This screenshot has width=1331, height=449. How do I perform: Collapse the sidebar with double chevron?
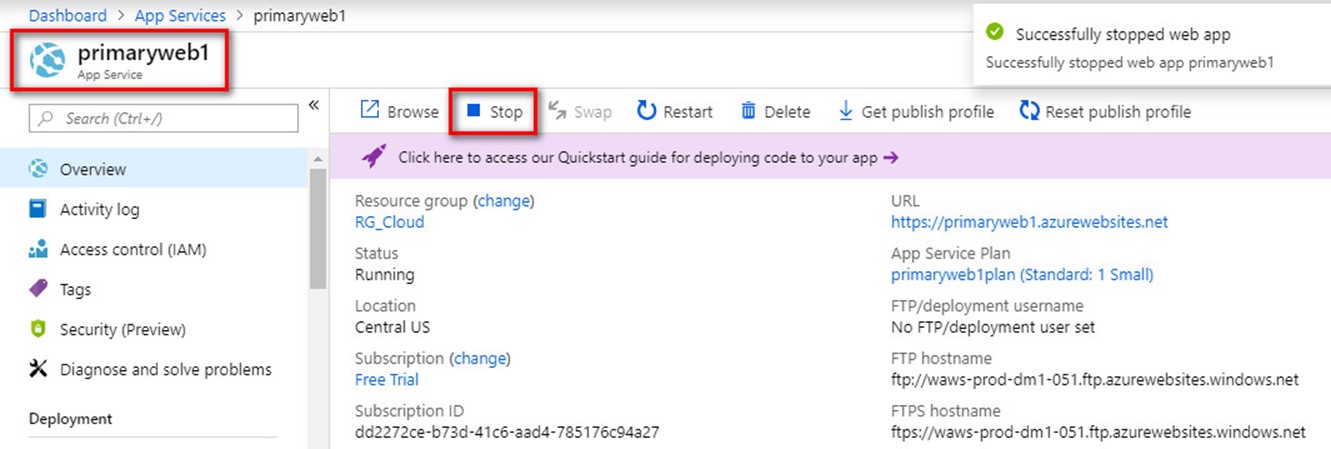point(313,106)
